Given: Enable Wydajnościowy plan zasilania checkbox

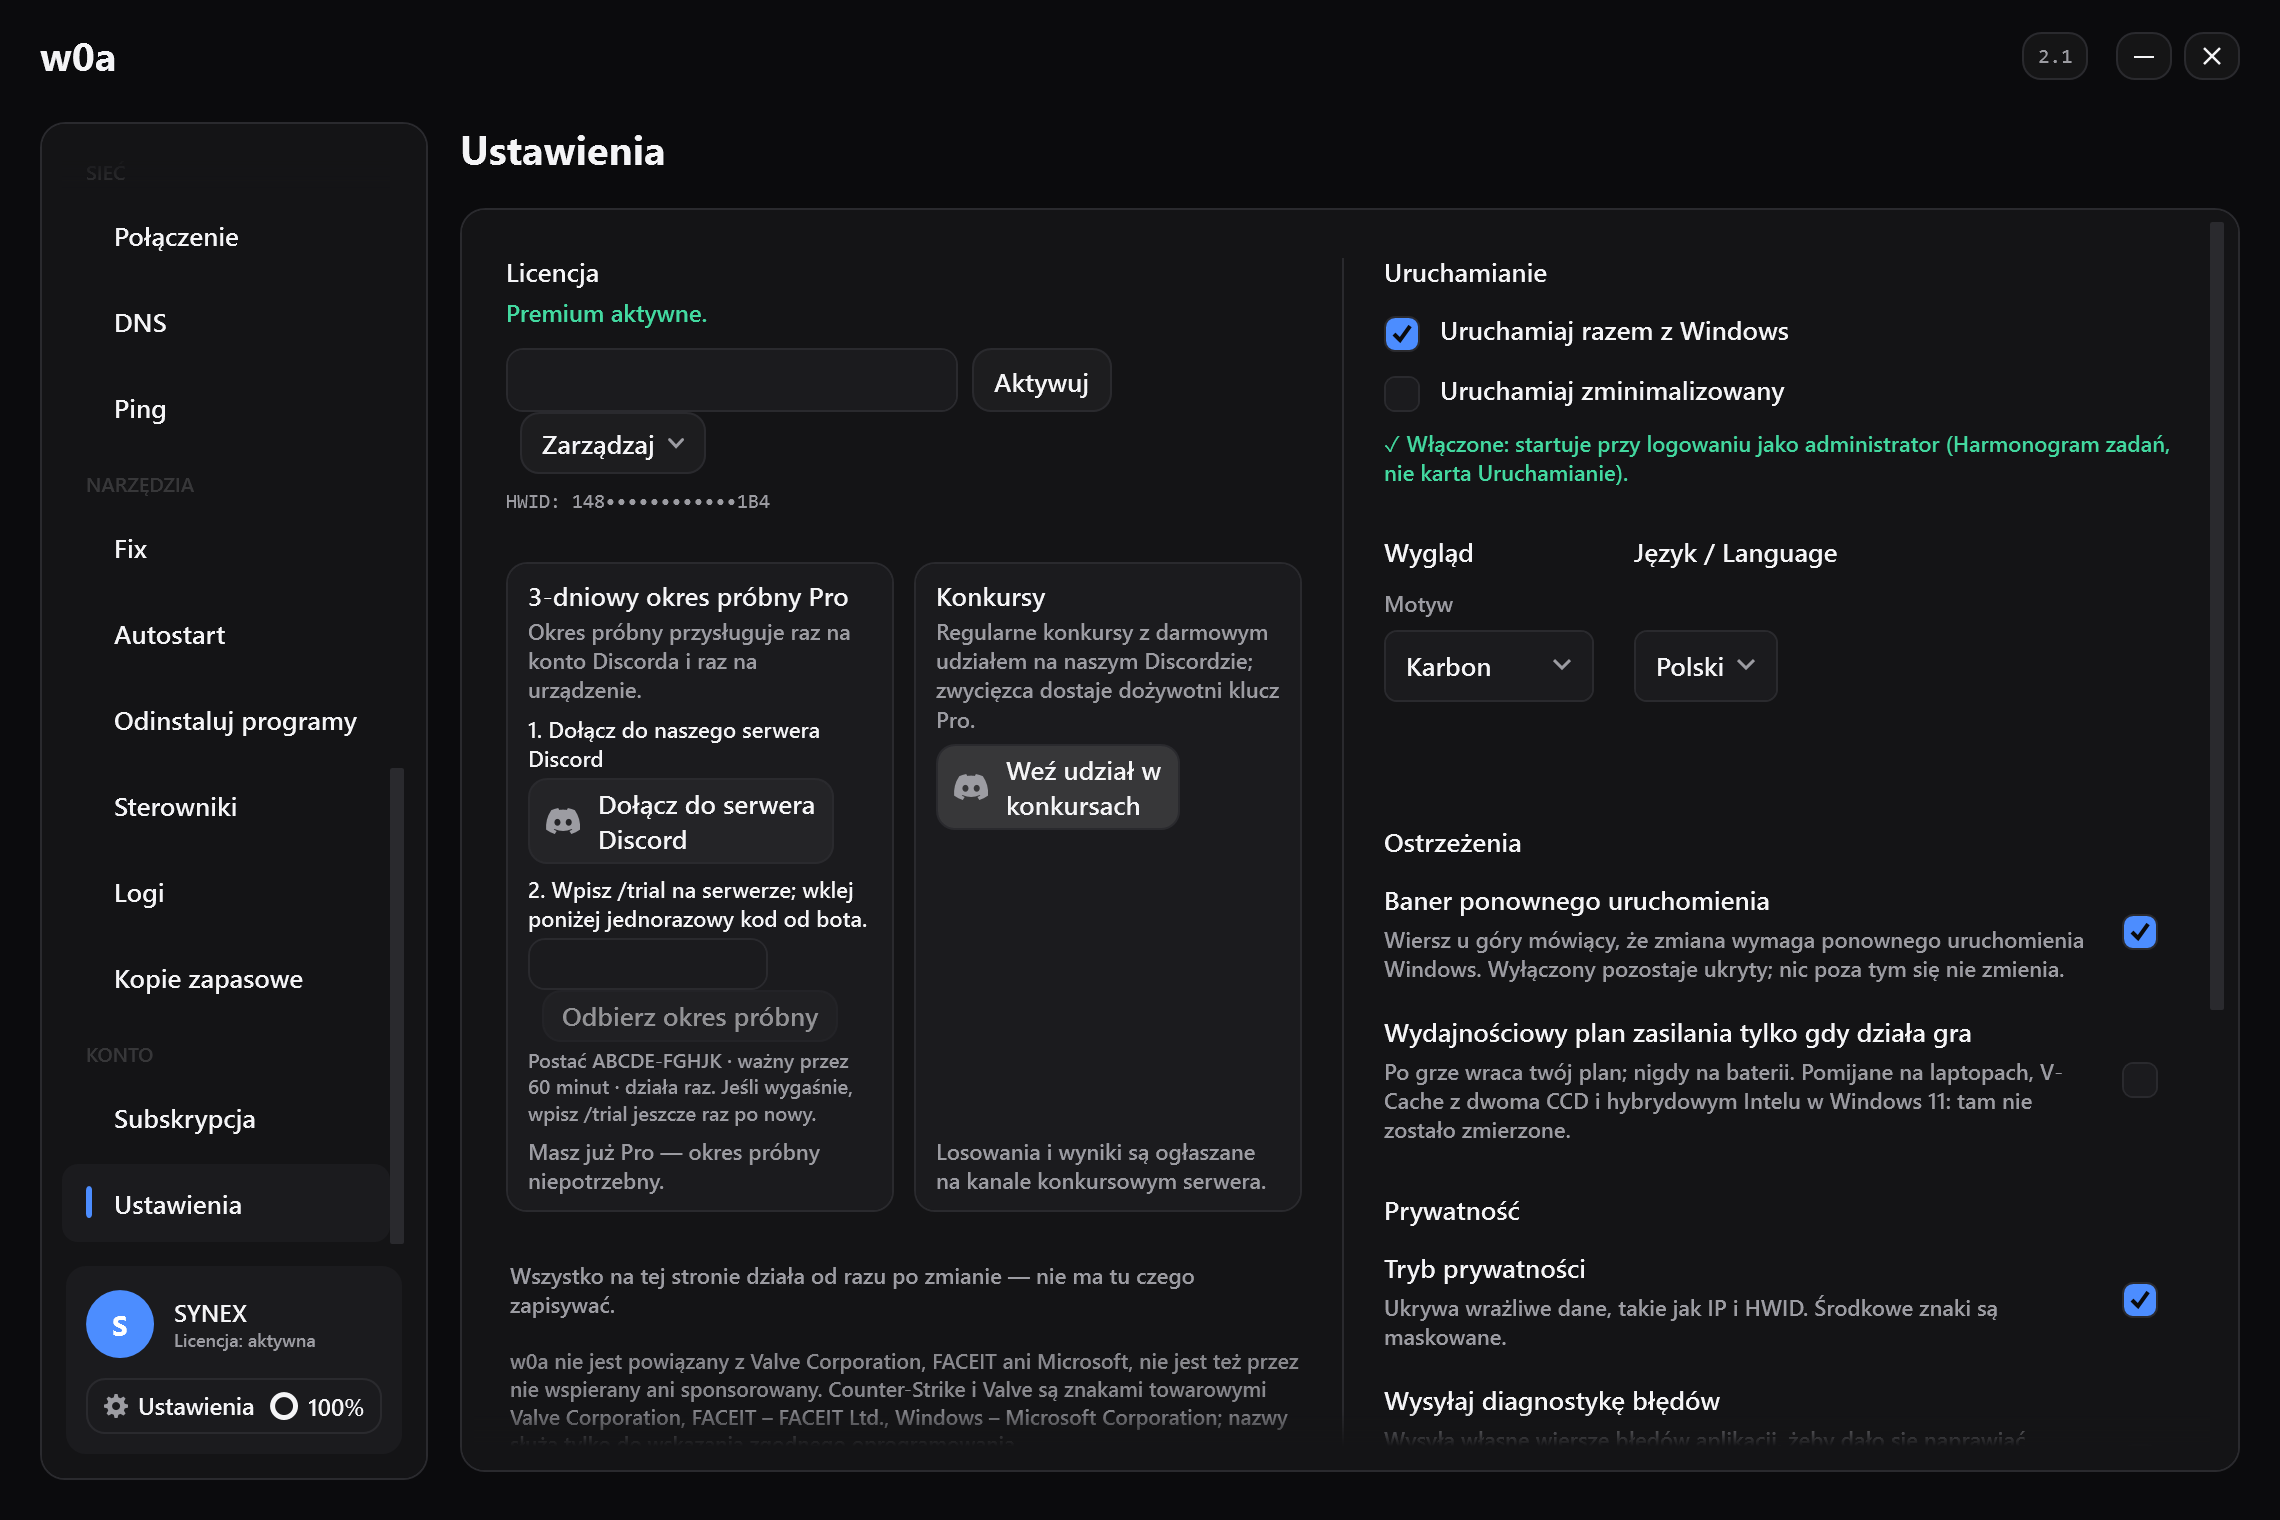Looking at the screenshot, I should point(2139,1080).
